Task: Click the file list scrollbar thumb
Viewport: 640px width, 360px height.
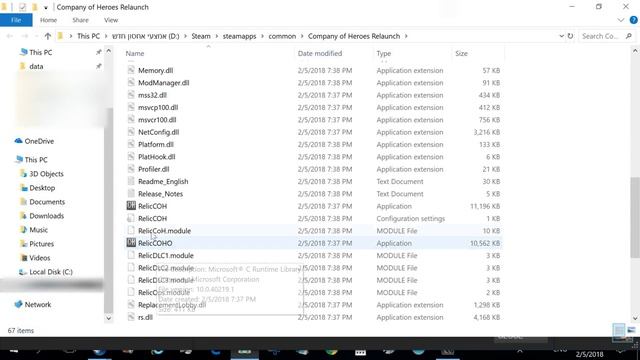Action: (635, 217)
